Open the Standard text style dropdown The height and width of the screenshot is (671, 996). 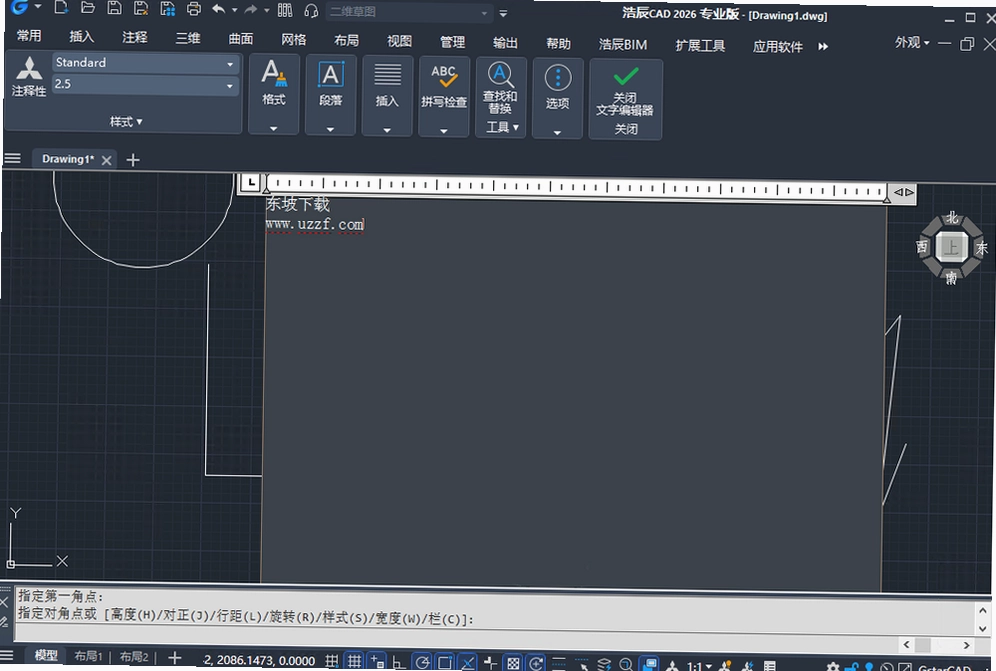click(229, 64)
